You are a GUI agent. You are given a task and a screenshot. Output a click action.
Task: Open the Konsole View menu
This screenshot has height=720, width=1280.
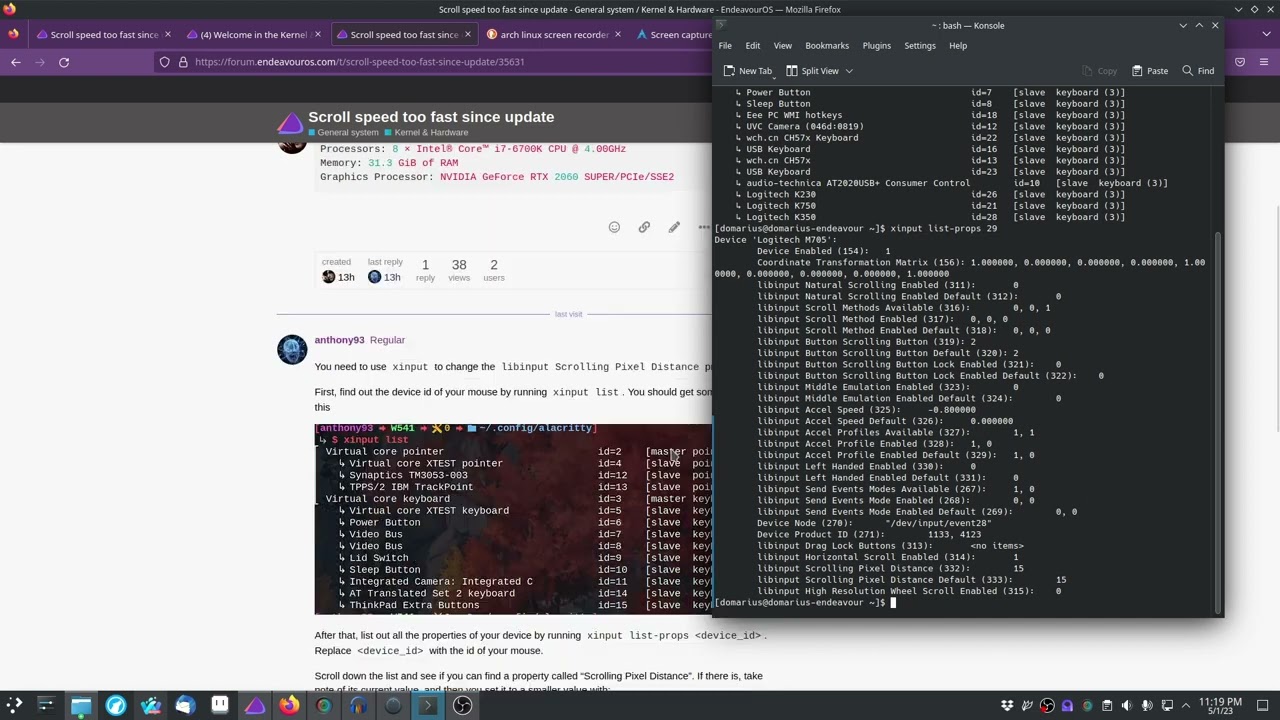(x=782, y=46)
